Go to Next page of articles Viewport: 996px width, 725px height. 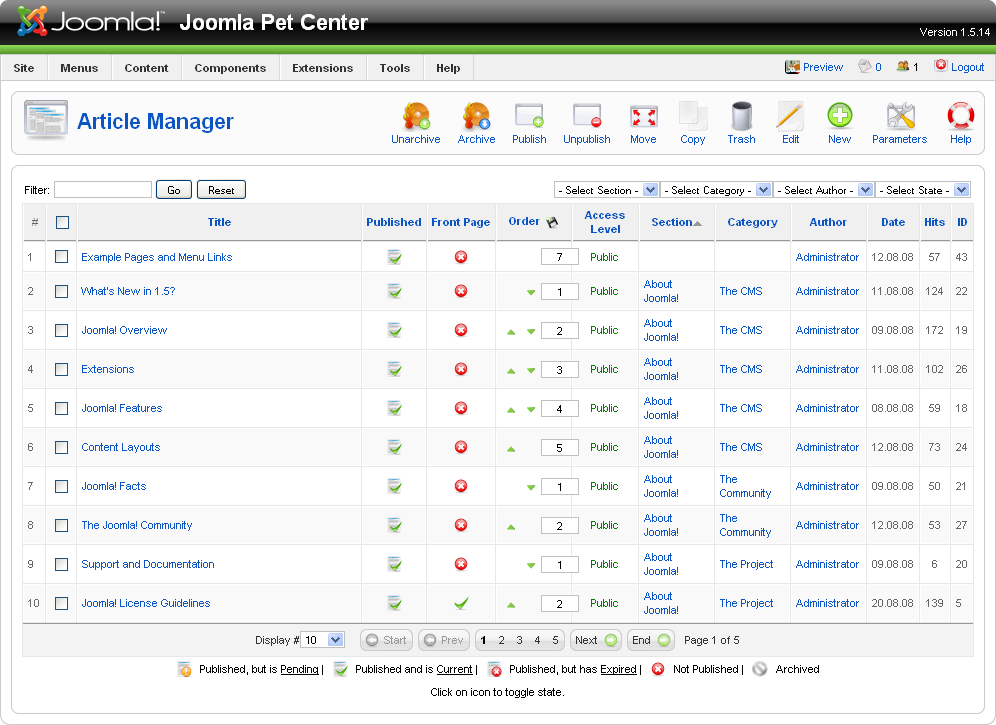pos(596,640)
